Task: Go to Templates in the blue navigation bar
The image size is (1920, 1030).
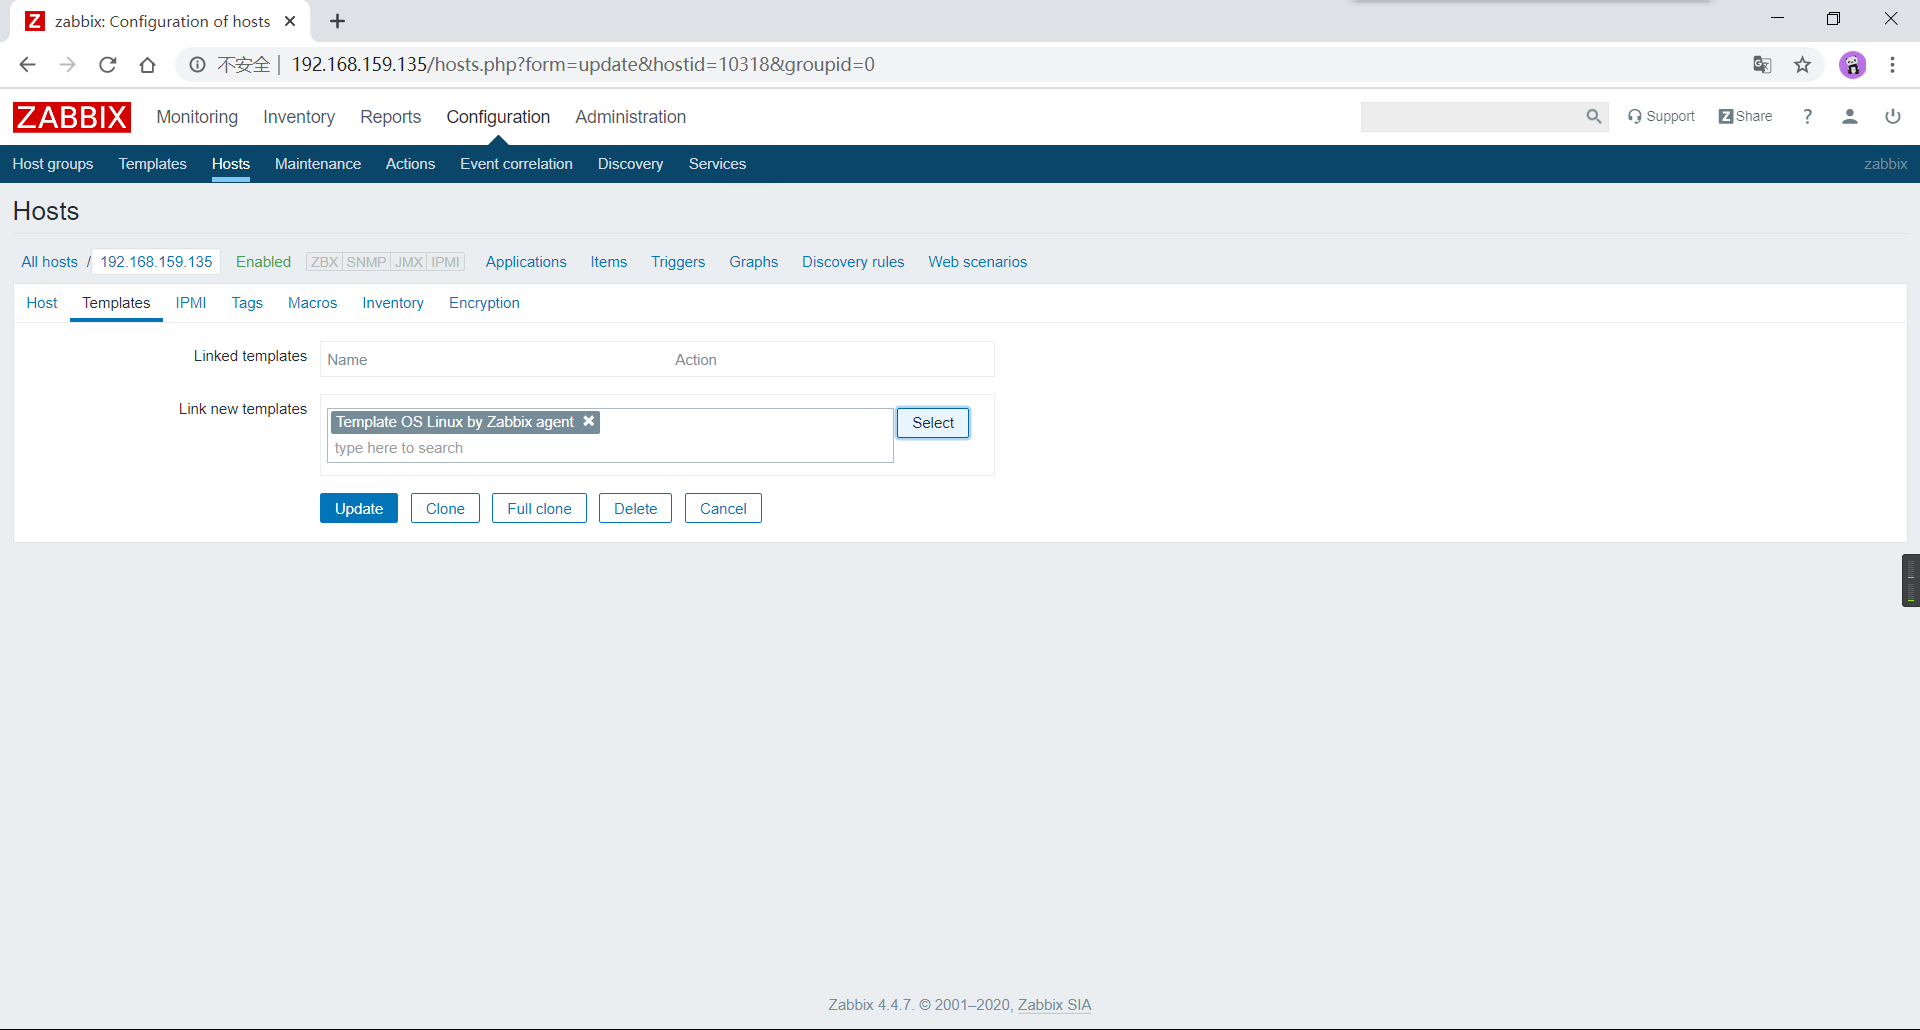Action: 152,164
